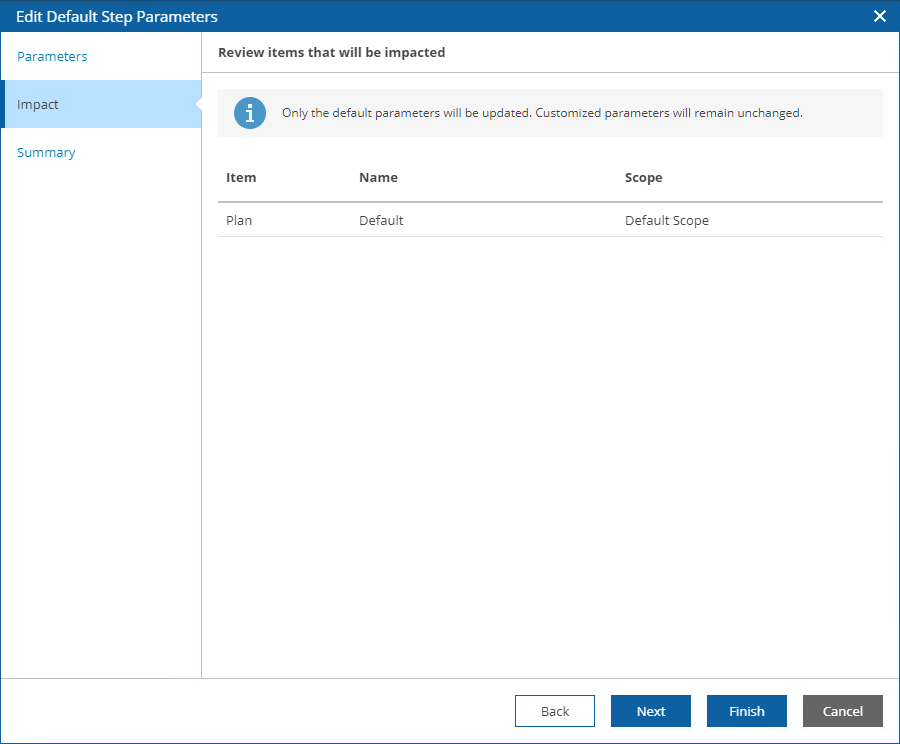Select the highlighted Impact step
This screenshot has height=744, width=900.
click(x=37, y=104)
